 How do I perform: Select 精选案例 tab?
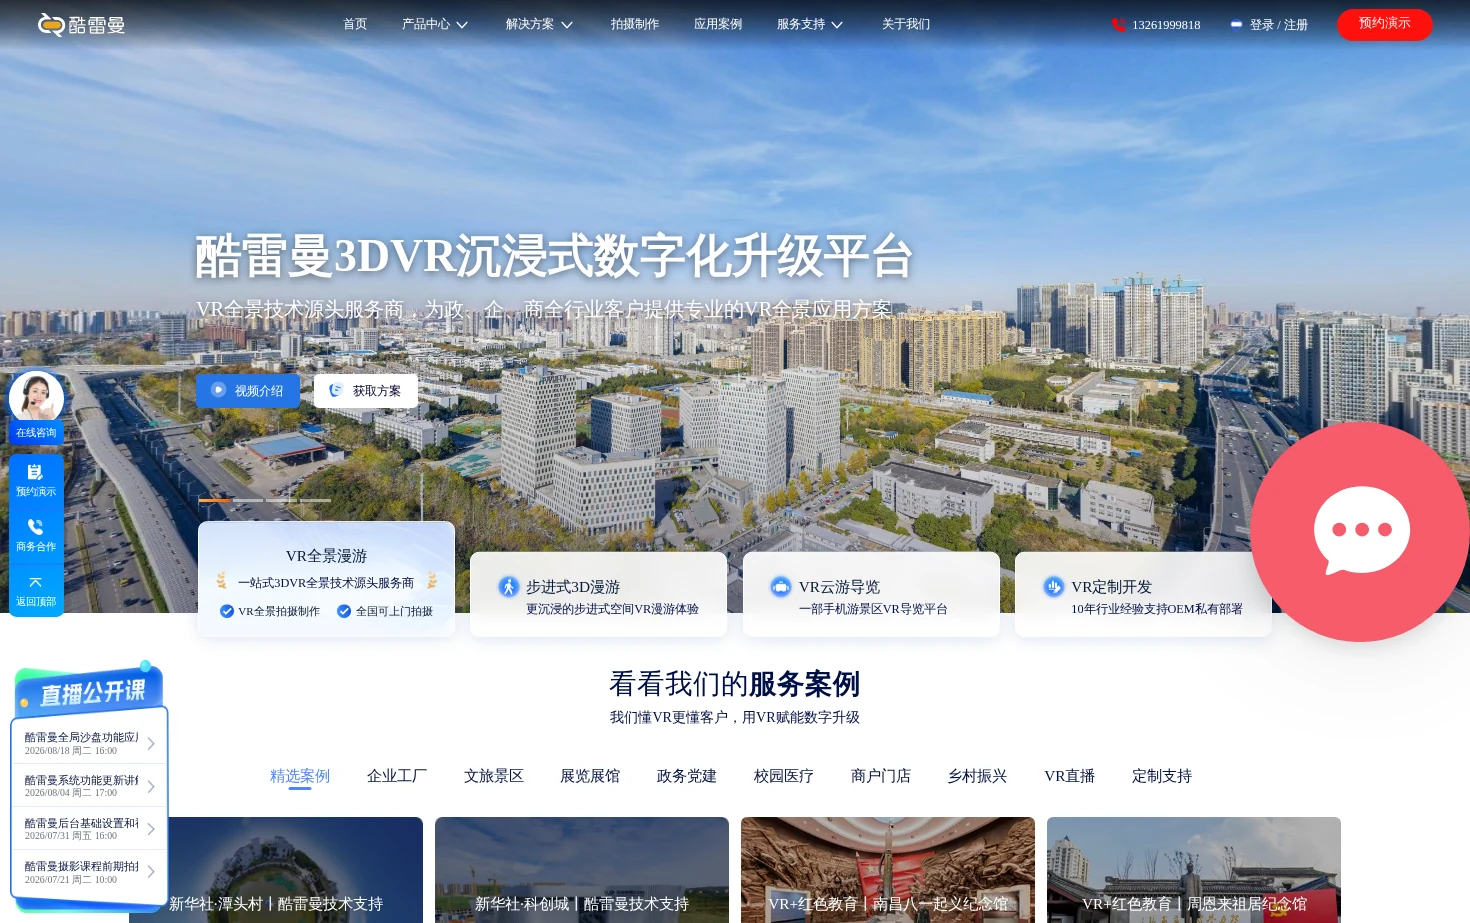click(300, 776)
